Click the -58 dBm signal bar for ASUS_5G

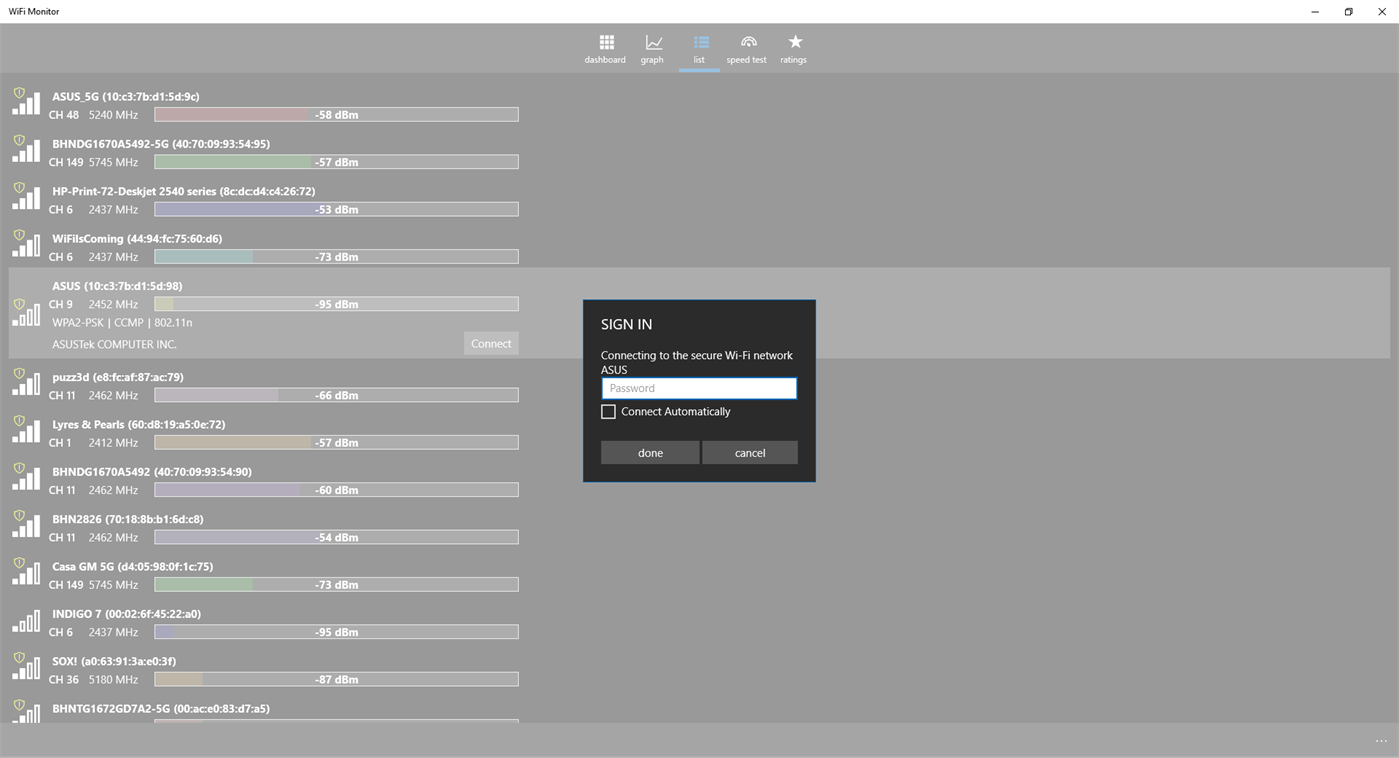(335, 114)
